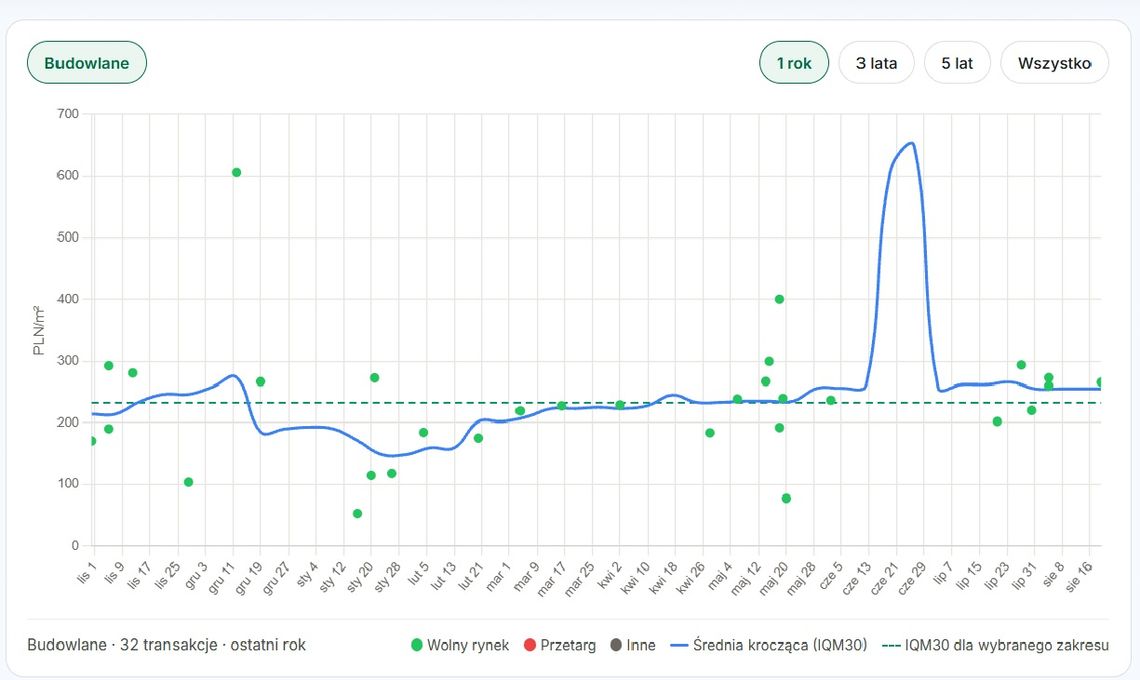
Task: Click the y-axis label '300'
Action: 68,361
